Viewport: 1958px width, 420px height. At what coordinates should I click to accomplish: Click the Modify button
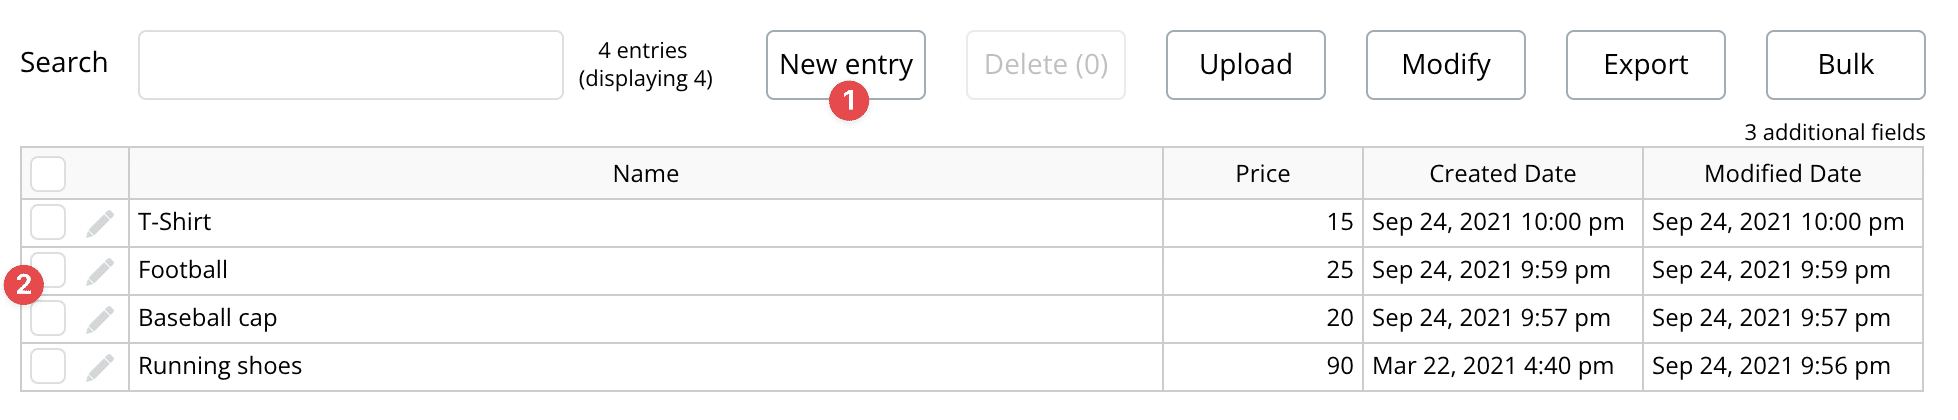1446,65
